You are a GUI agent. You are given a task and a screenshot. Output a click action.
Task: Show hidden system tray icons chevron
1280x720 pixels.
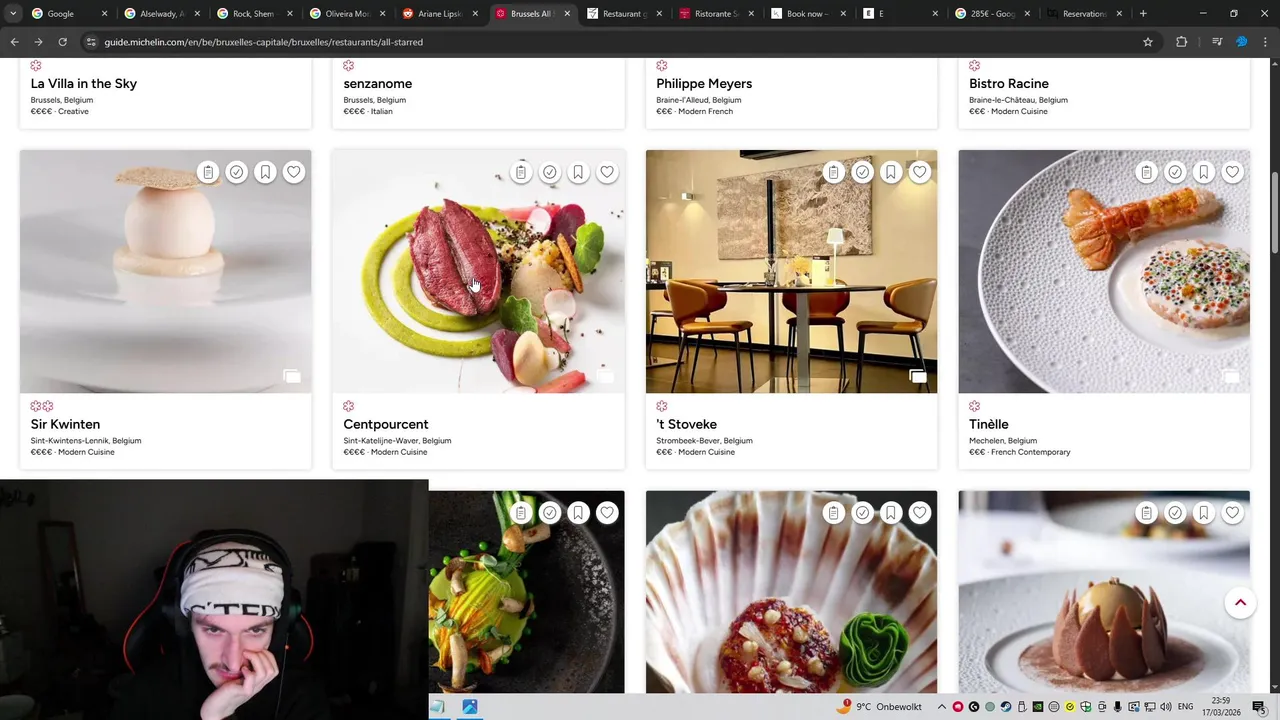click(x=941, y=707)
